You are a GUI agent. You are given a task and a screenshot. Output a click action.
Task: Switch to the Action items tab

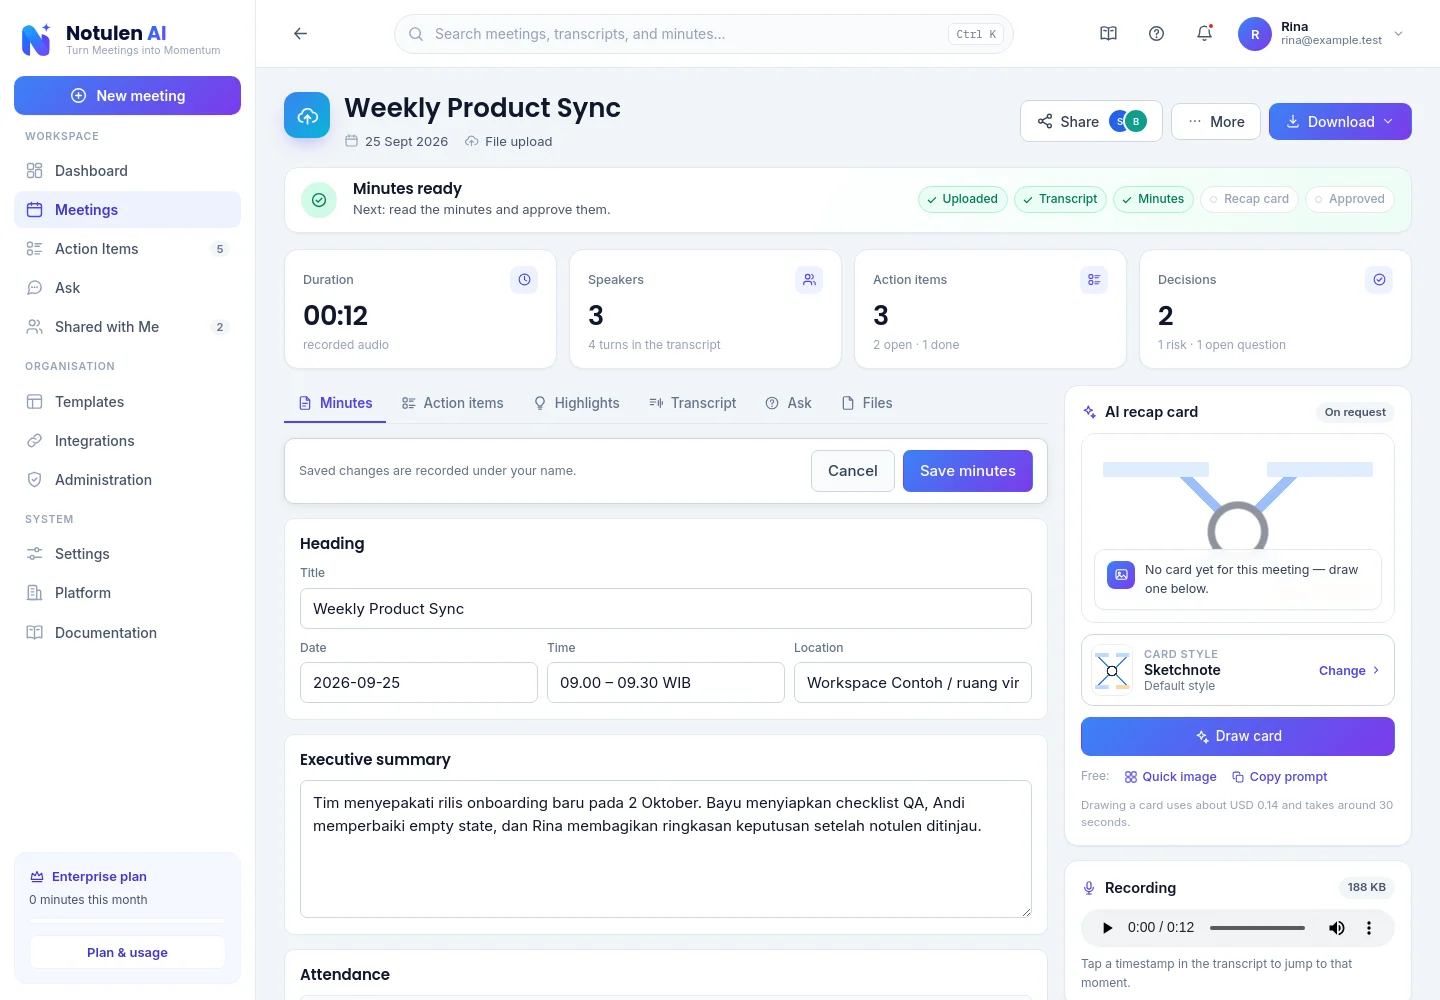click(452, 403)
